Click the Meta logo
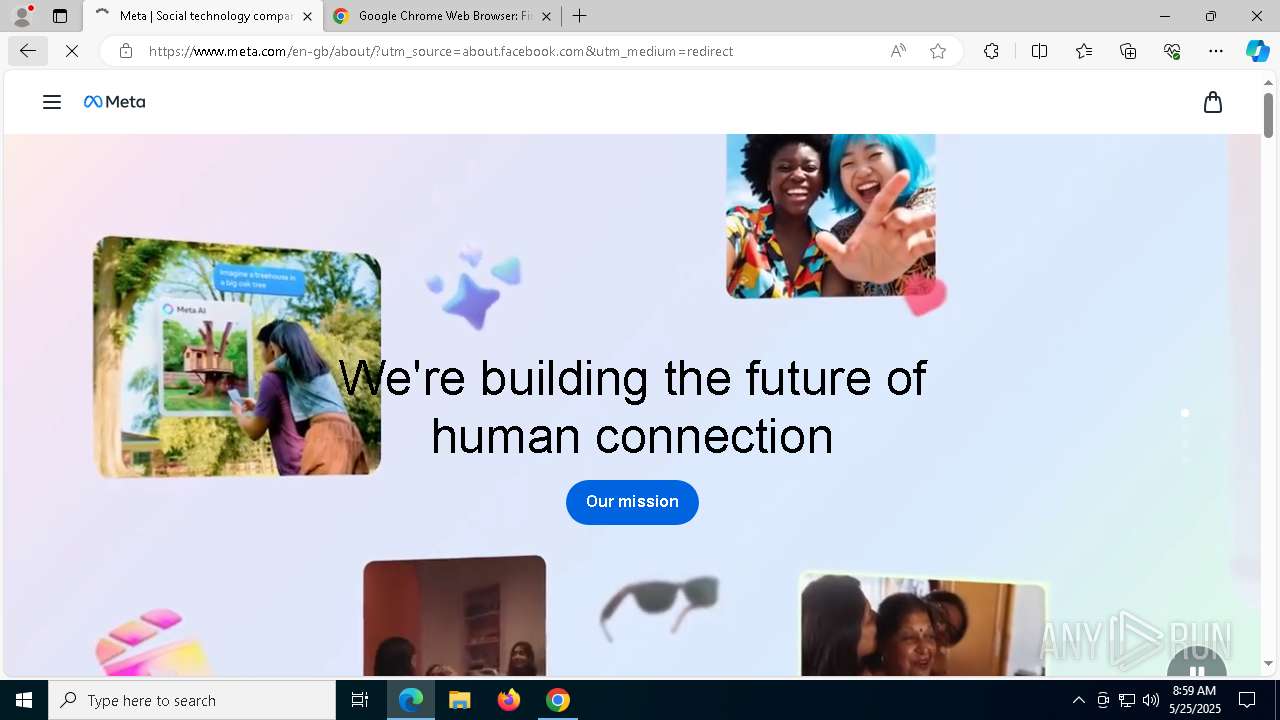 click(115, 102)
